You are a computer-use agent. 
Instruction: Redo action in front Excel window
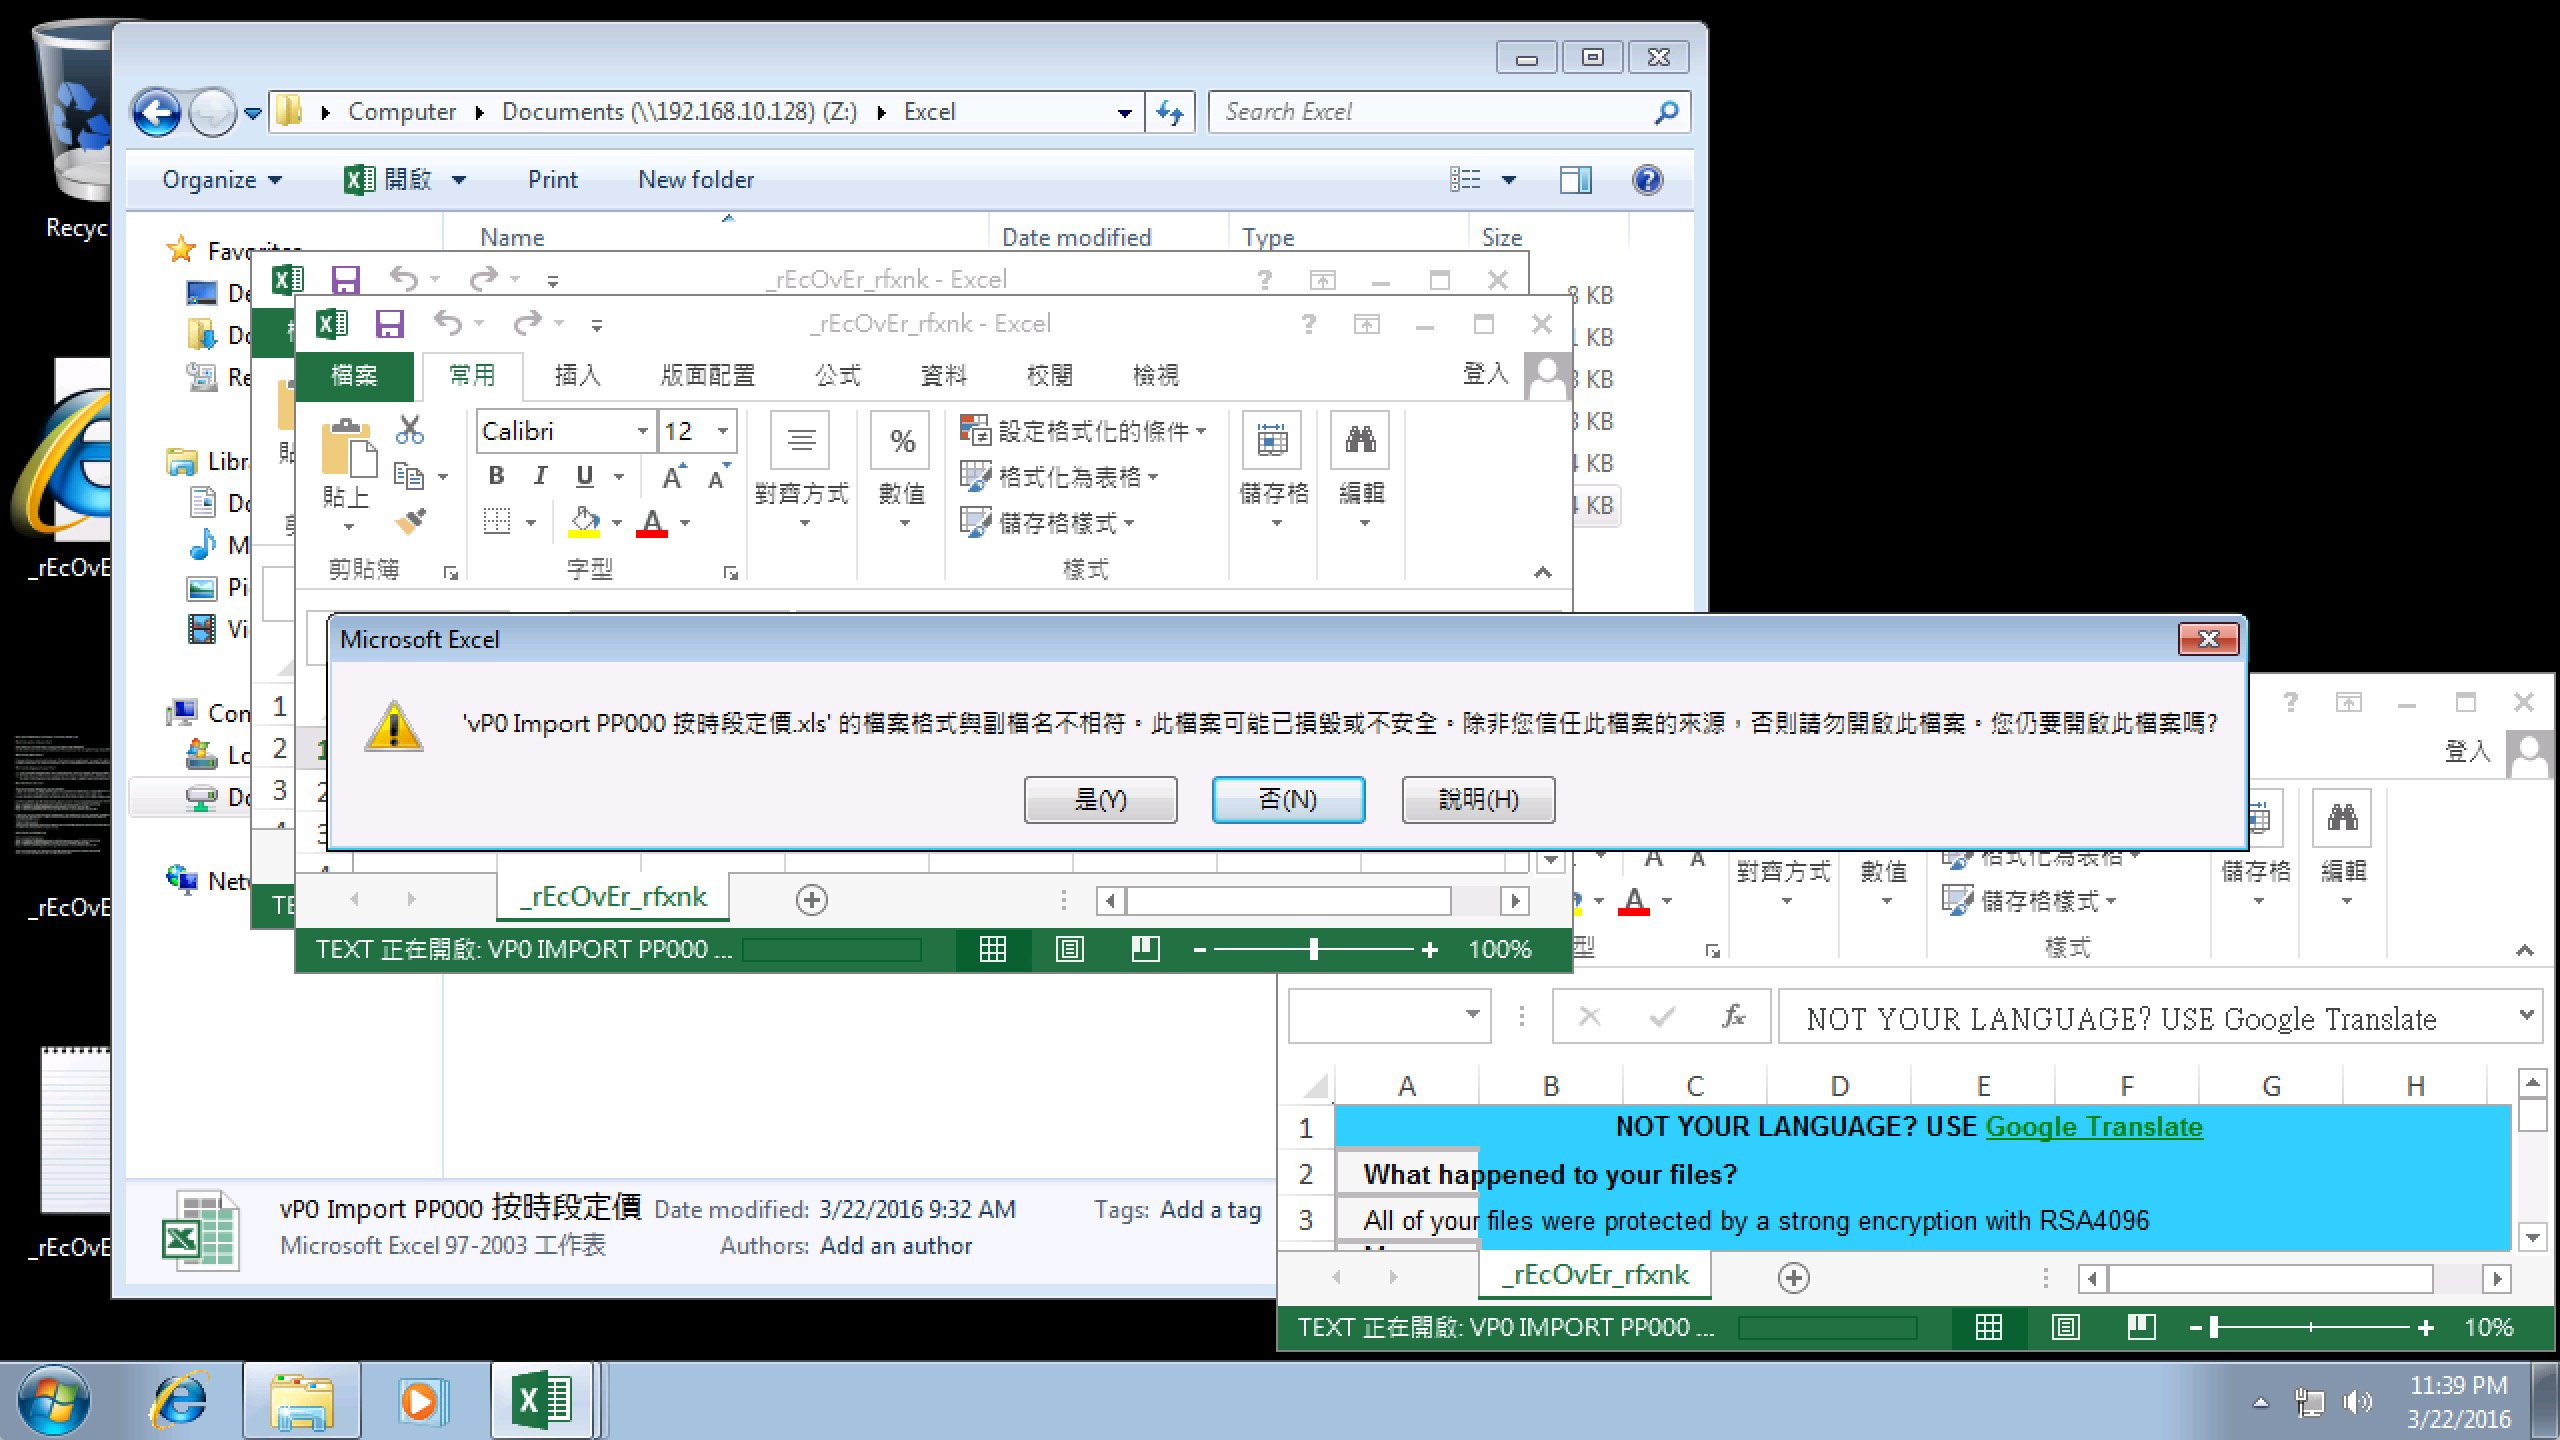(x=527, y=323)
